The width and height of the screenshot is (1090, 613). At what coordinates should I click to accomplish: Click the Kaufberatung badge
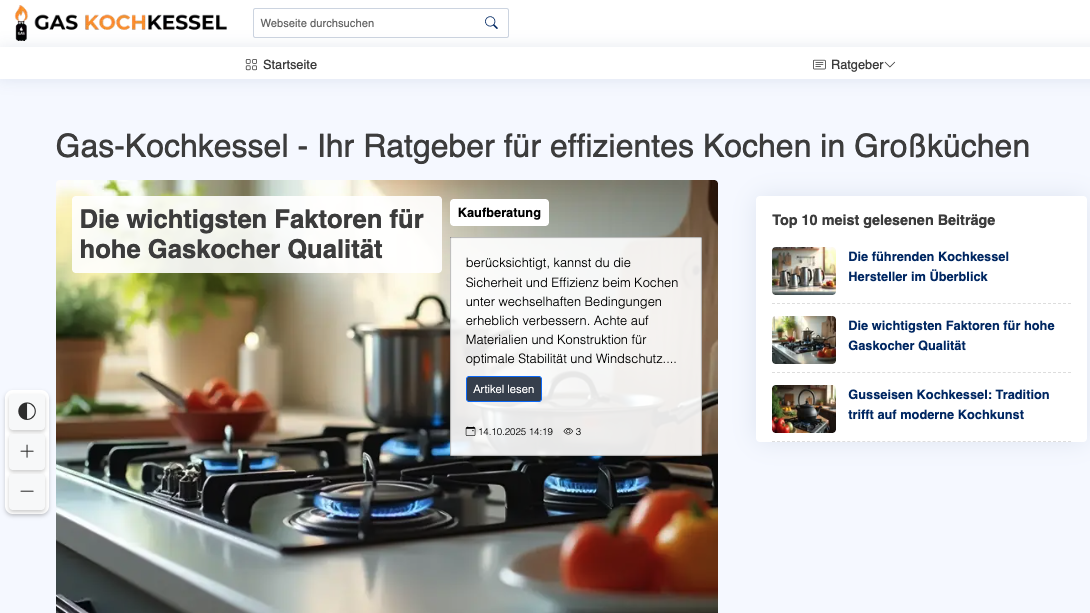(499, 212)
